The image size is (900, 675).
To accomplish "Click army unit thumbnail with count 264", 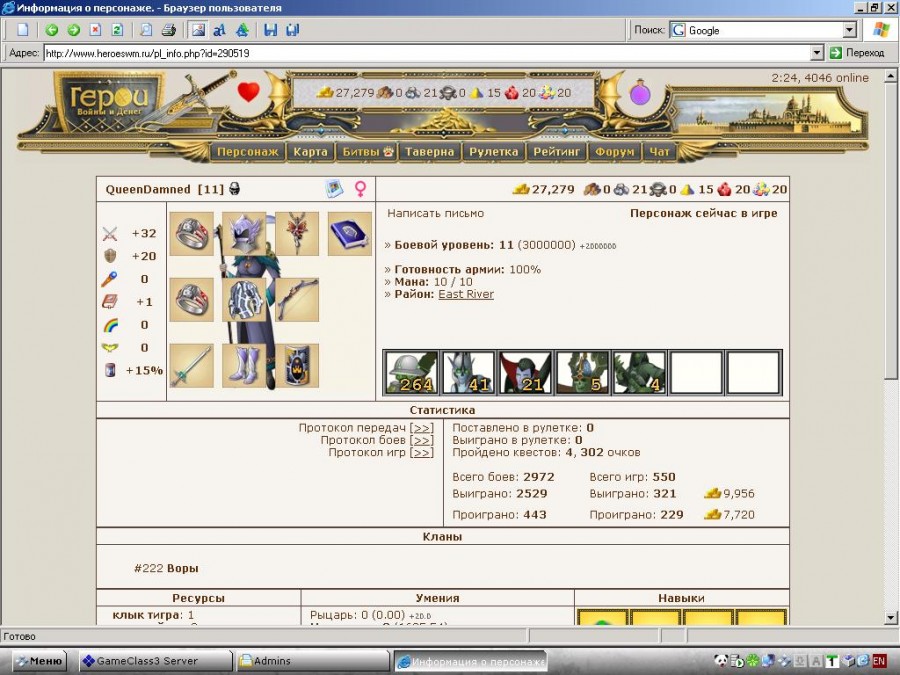I will [x=411, y=373].
